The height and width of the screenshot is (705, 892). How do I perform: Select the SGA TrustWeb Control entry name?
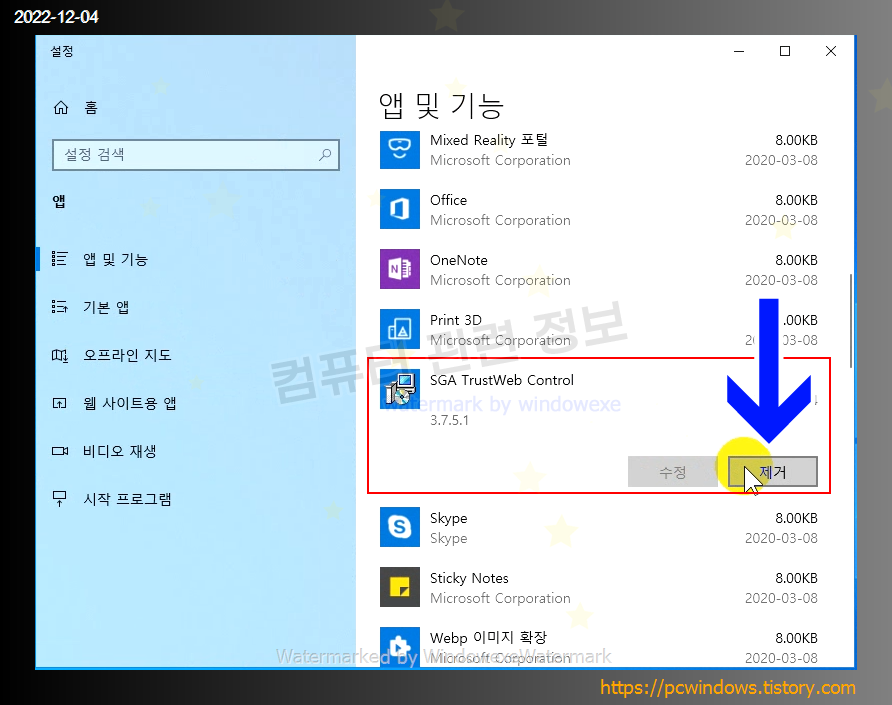pyautogui.click(x=502, y=380)
